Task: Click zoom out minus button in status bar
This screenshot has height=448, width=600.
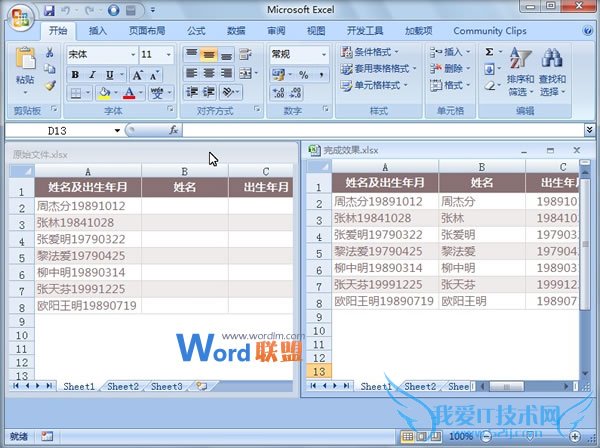Action: point(486,436)
